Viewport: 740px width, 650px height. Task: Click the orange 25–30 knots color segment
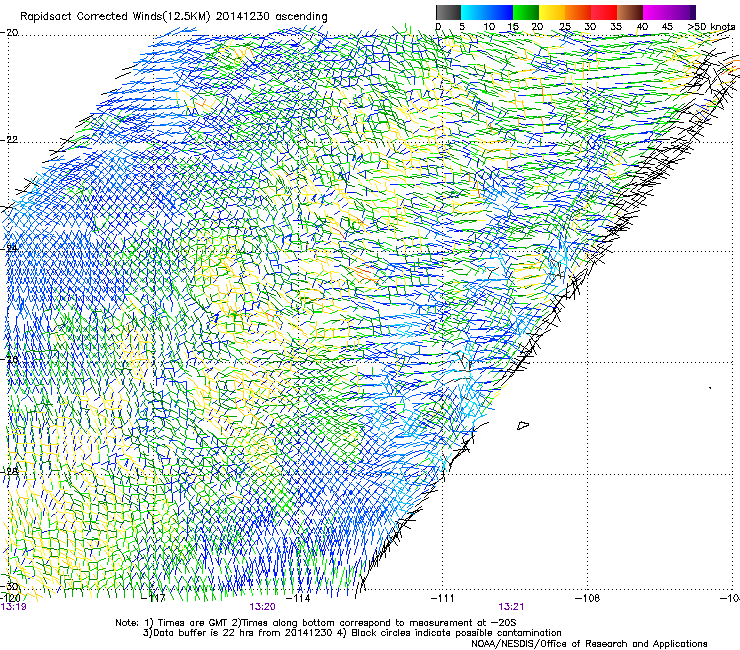pos(578,12)
